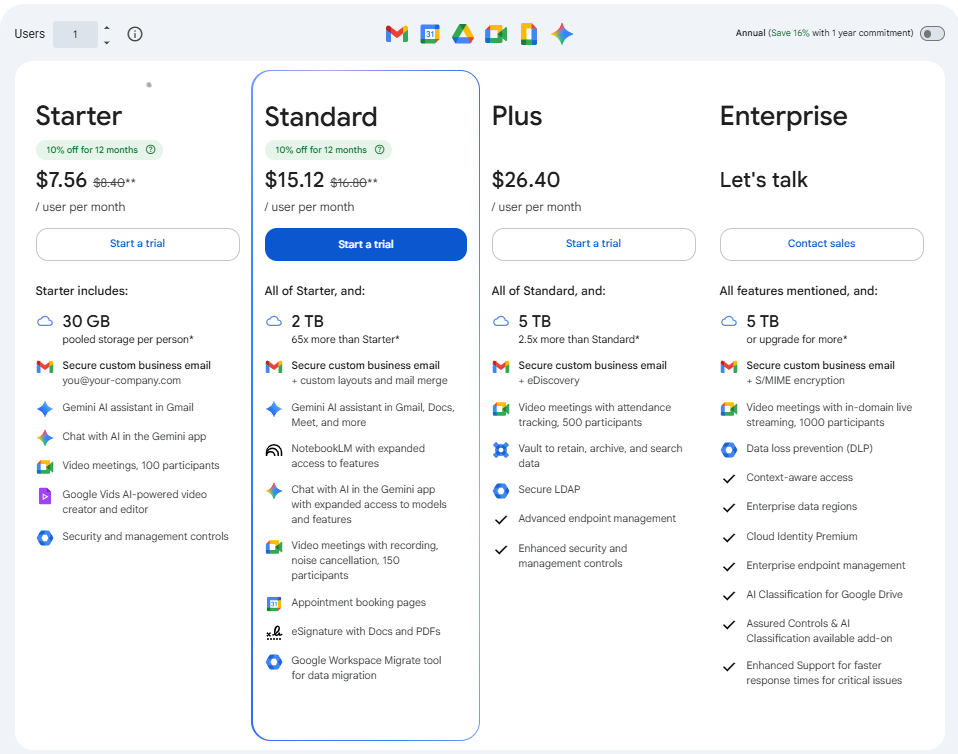Click Calendar icon beside Appointment booking pages
This screenshot has width=958, height=754.
[274, 604]
